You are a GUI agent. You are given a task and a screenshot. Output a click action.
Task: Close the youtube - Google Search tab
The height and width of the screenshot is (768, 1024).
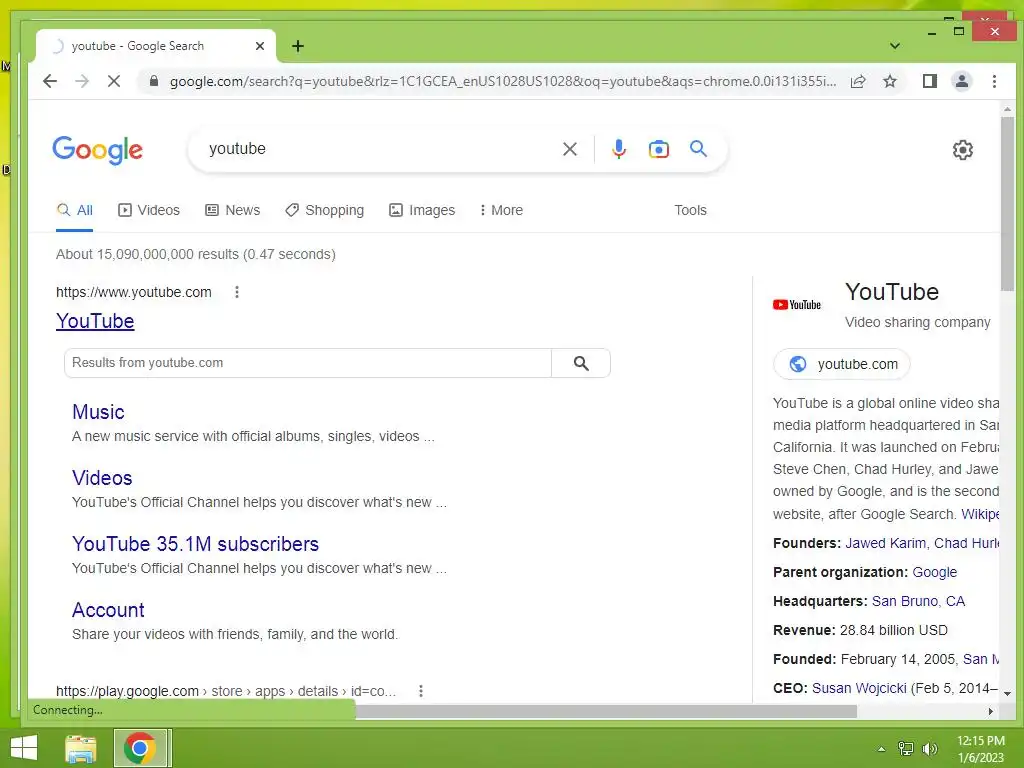[260, 46]
